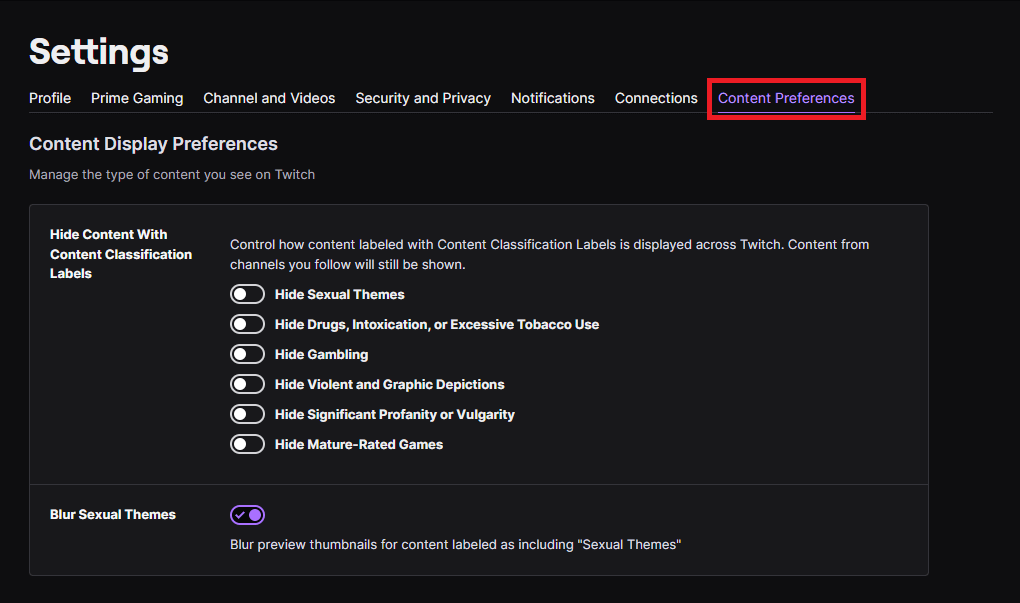Screen dimensions: 1020x603
Task: Open the Security and Privacy tab
Action: (x=423, y=98)
